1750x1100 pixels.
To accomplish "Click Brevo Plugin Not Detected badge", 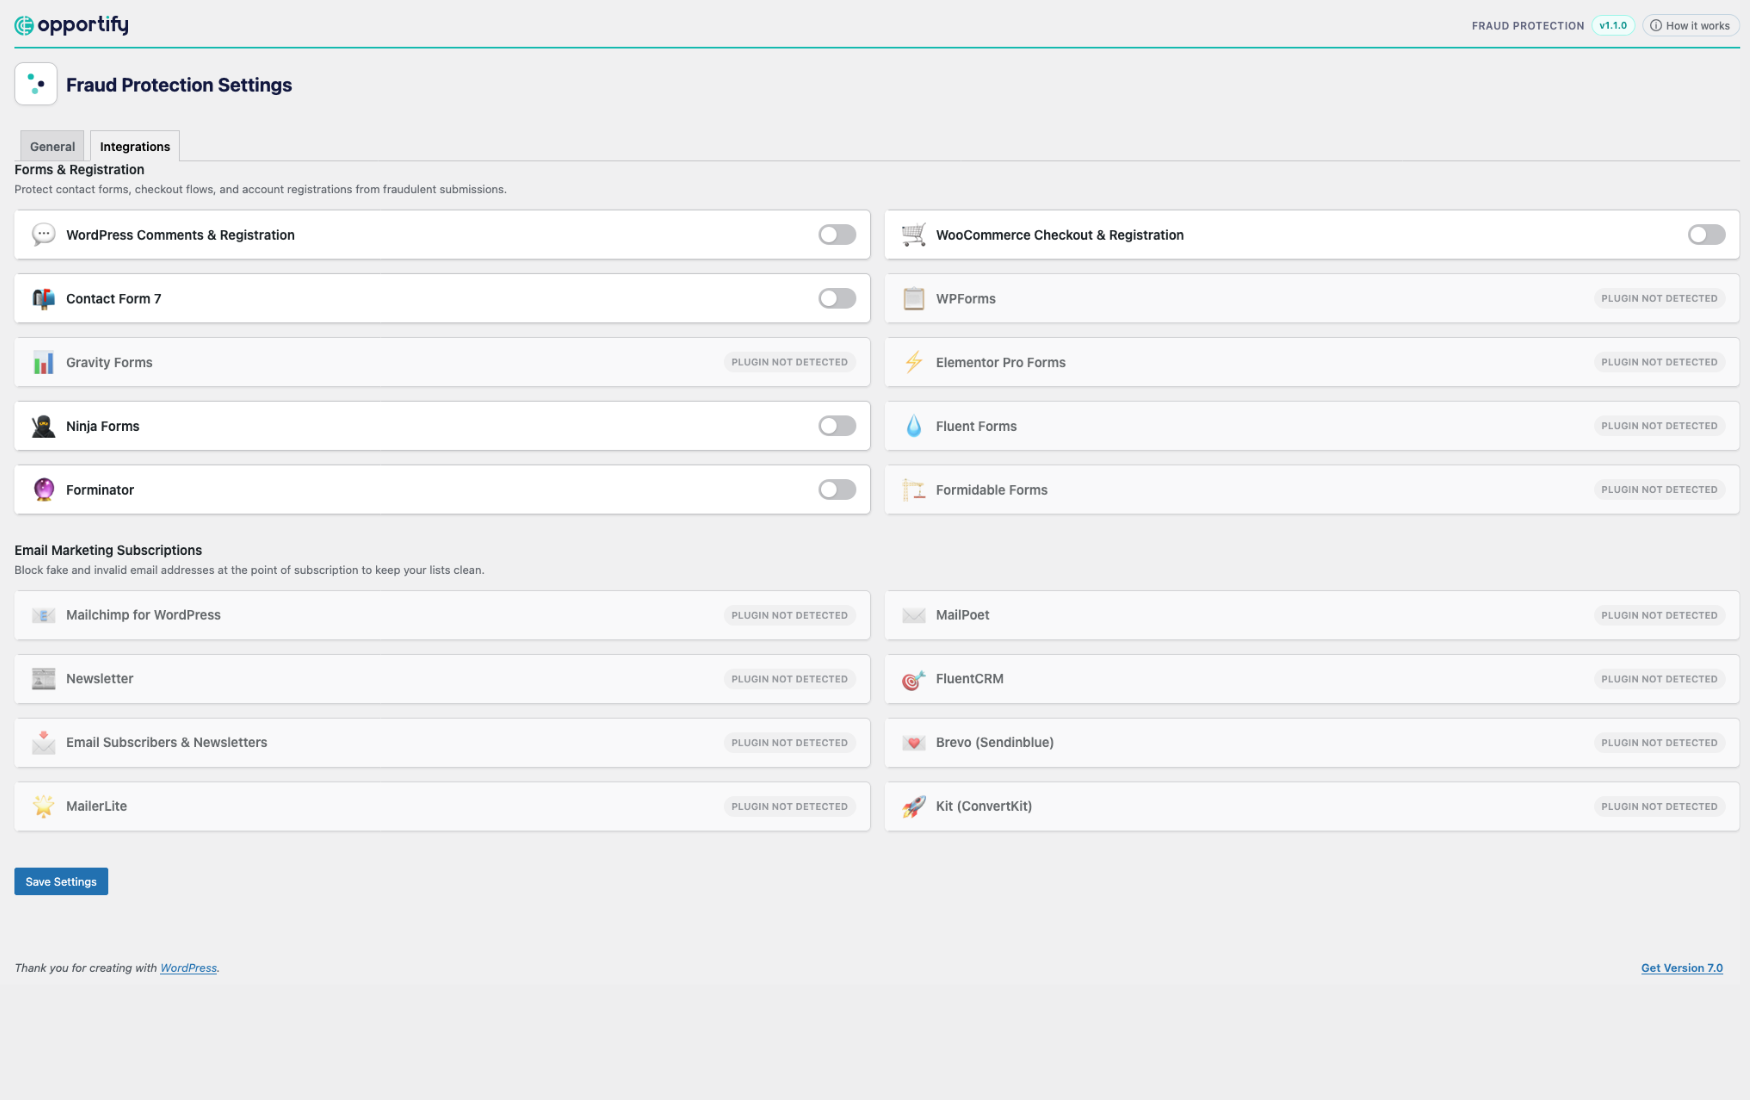I will point(1659,742).
